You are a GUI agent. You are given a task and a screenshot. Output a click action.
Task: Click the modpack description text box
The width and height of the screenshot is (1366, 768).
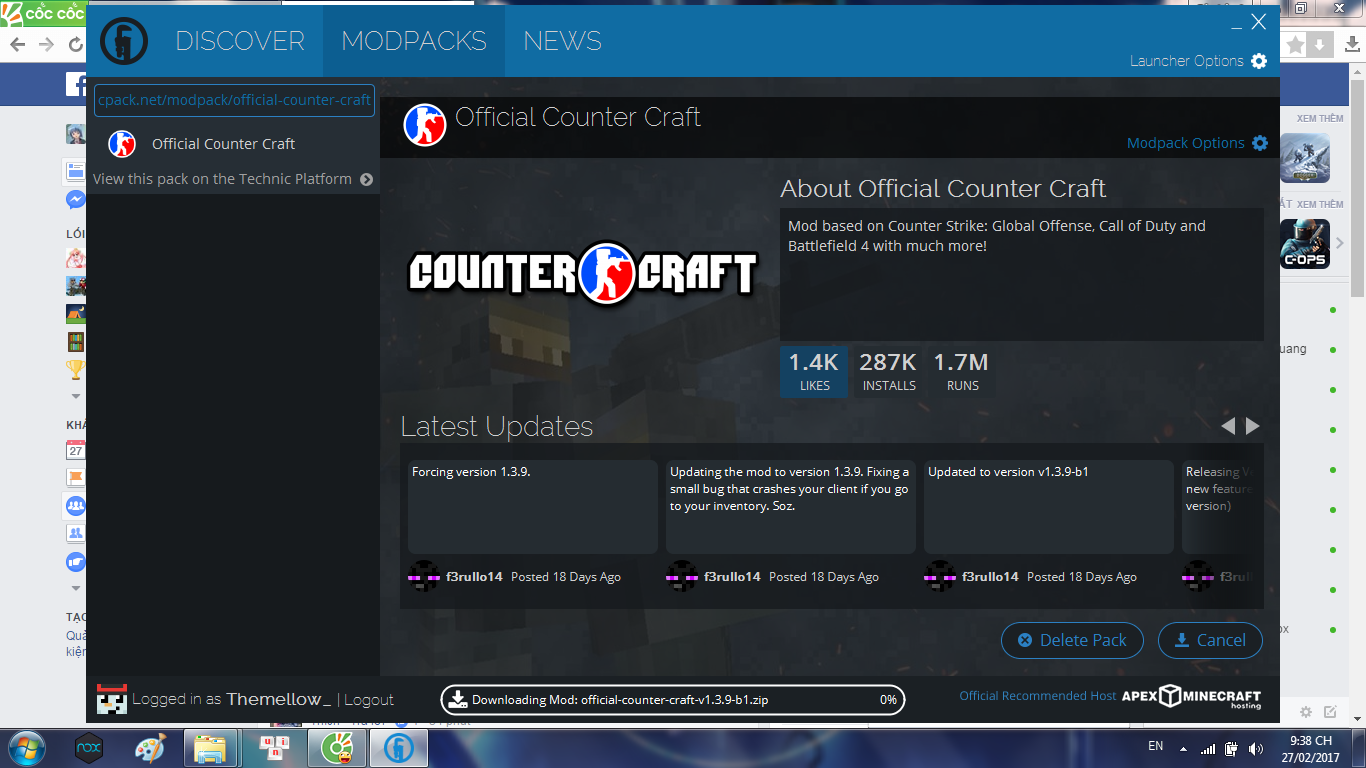(x=1022, y=274)
